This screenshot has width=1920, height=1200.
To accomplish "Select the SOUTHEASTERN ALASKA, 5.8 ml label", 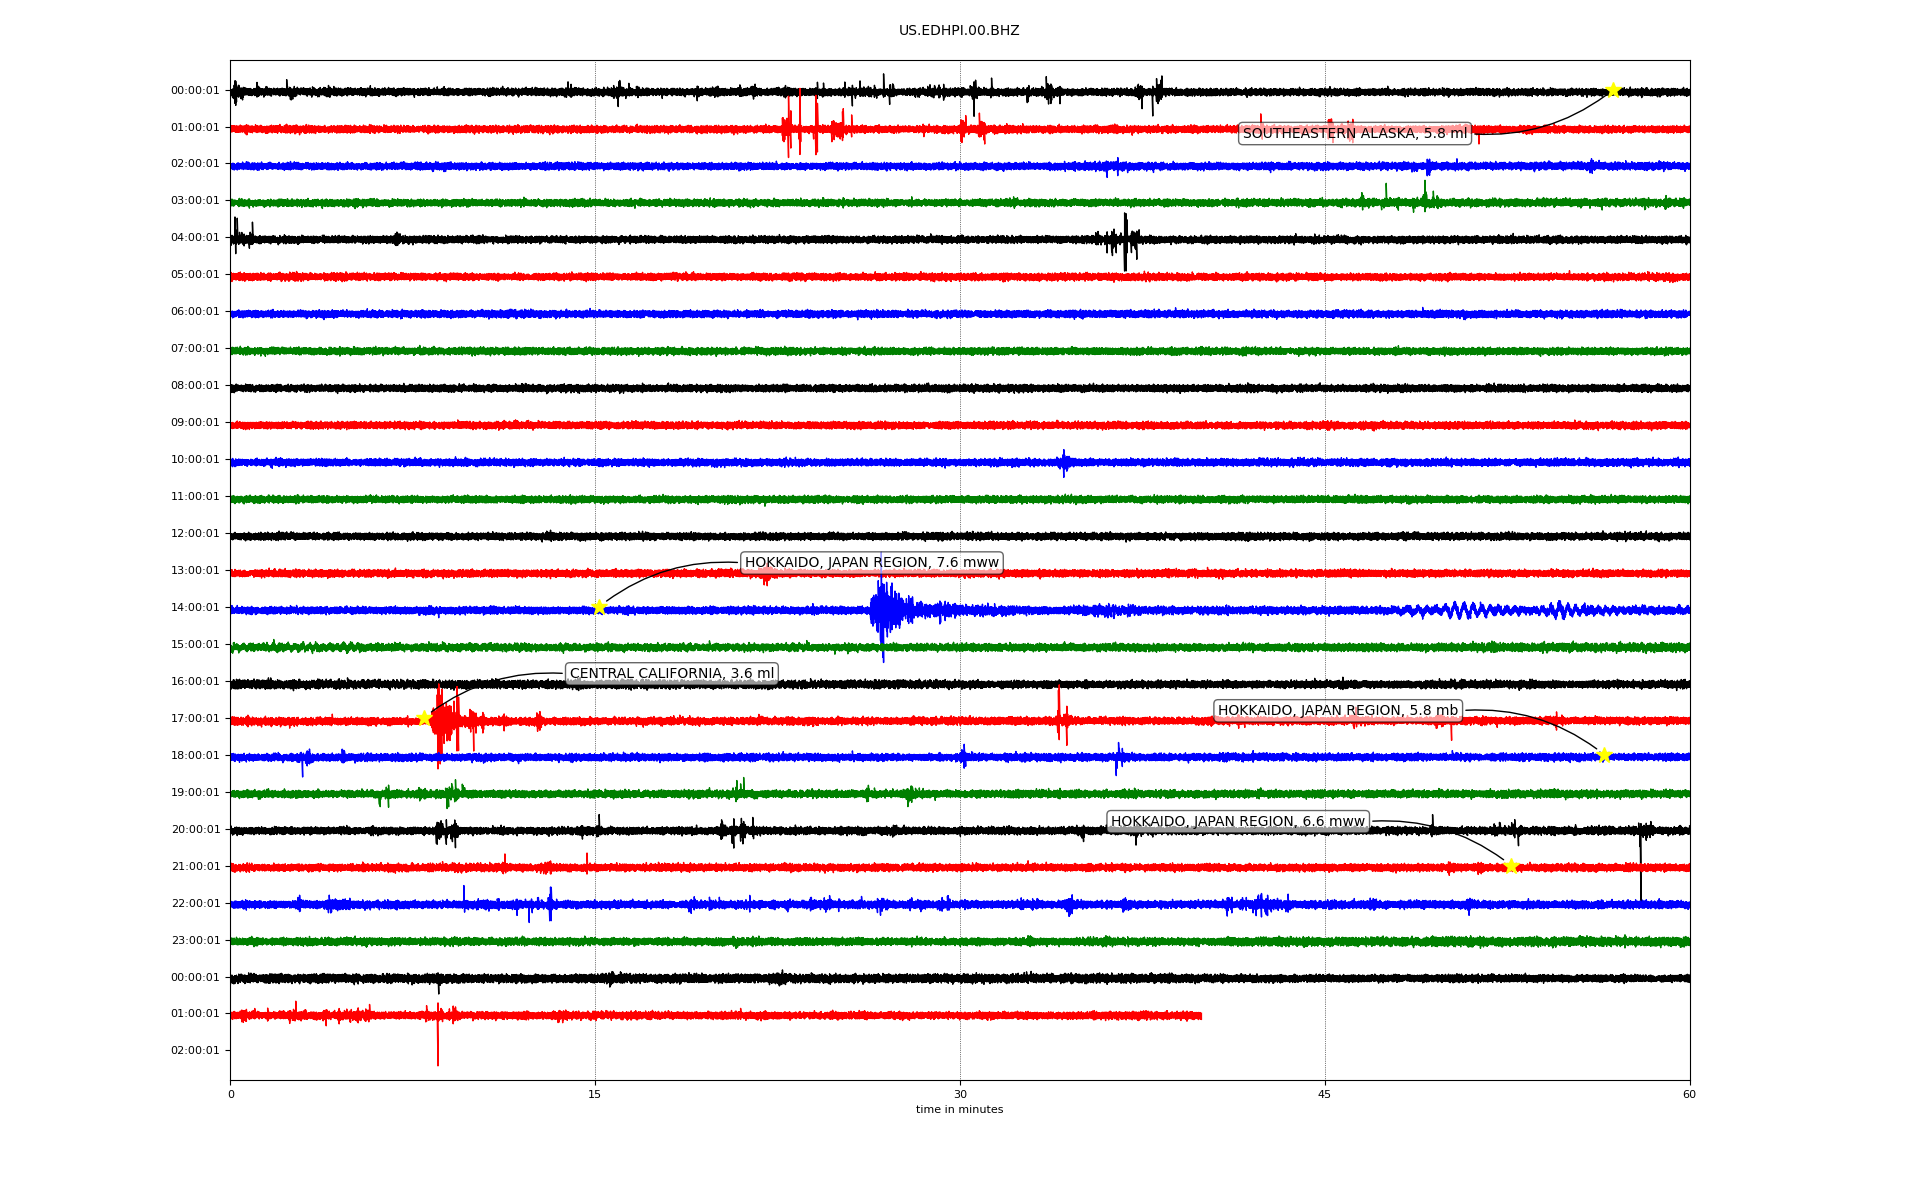I will pyautogui.click(x=1354, y=133).
